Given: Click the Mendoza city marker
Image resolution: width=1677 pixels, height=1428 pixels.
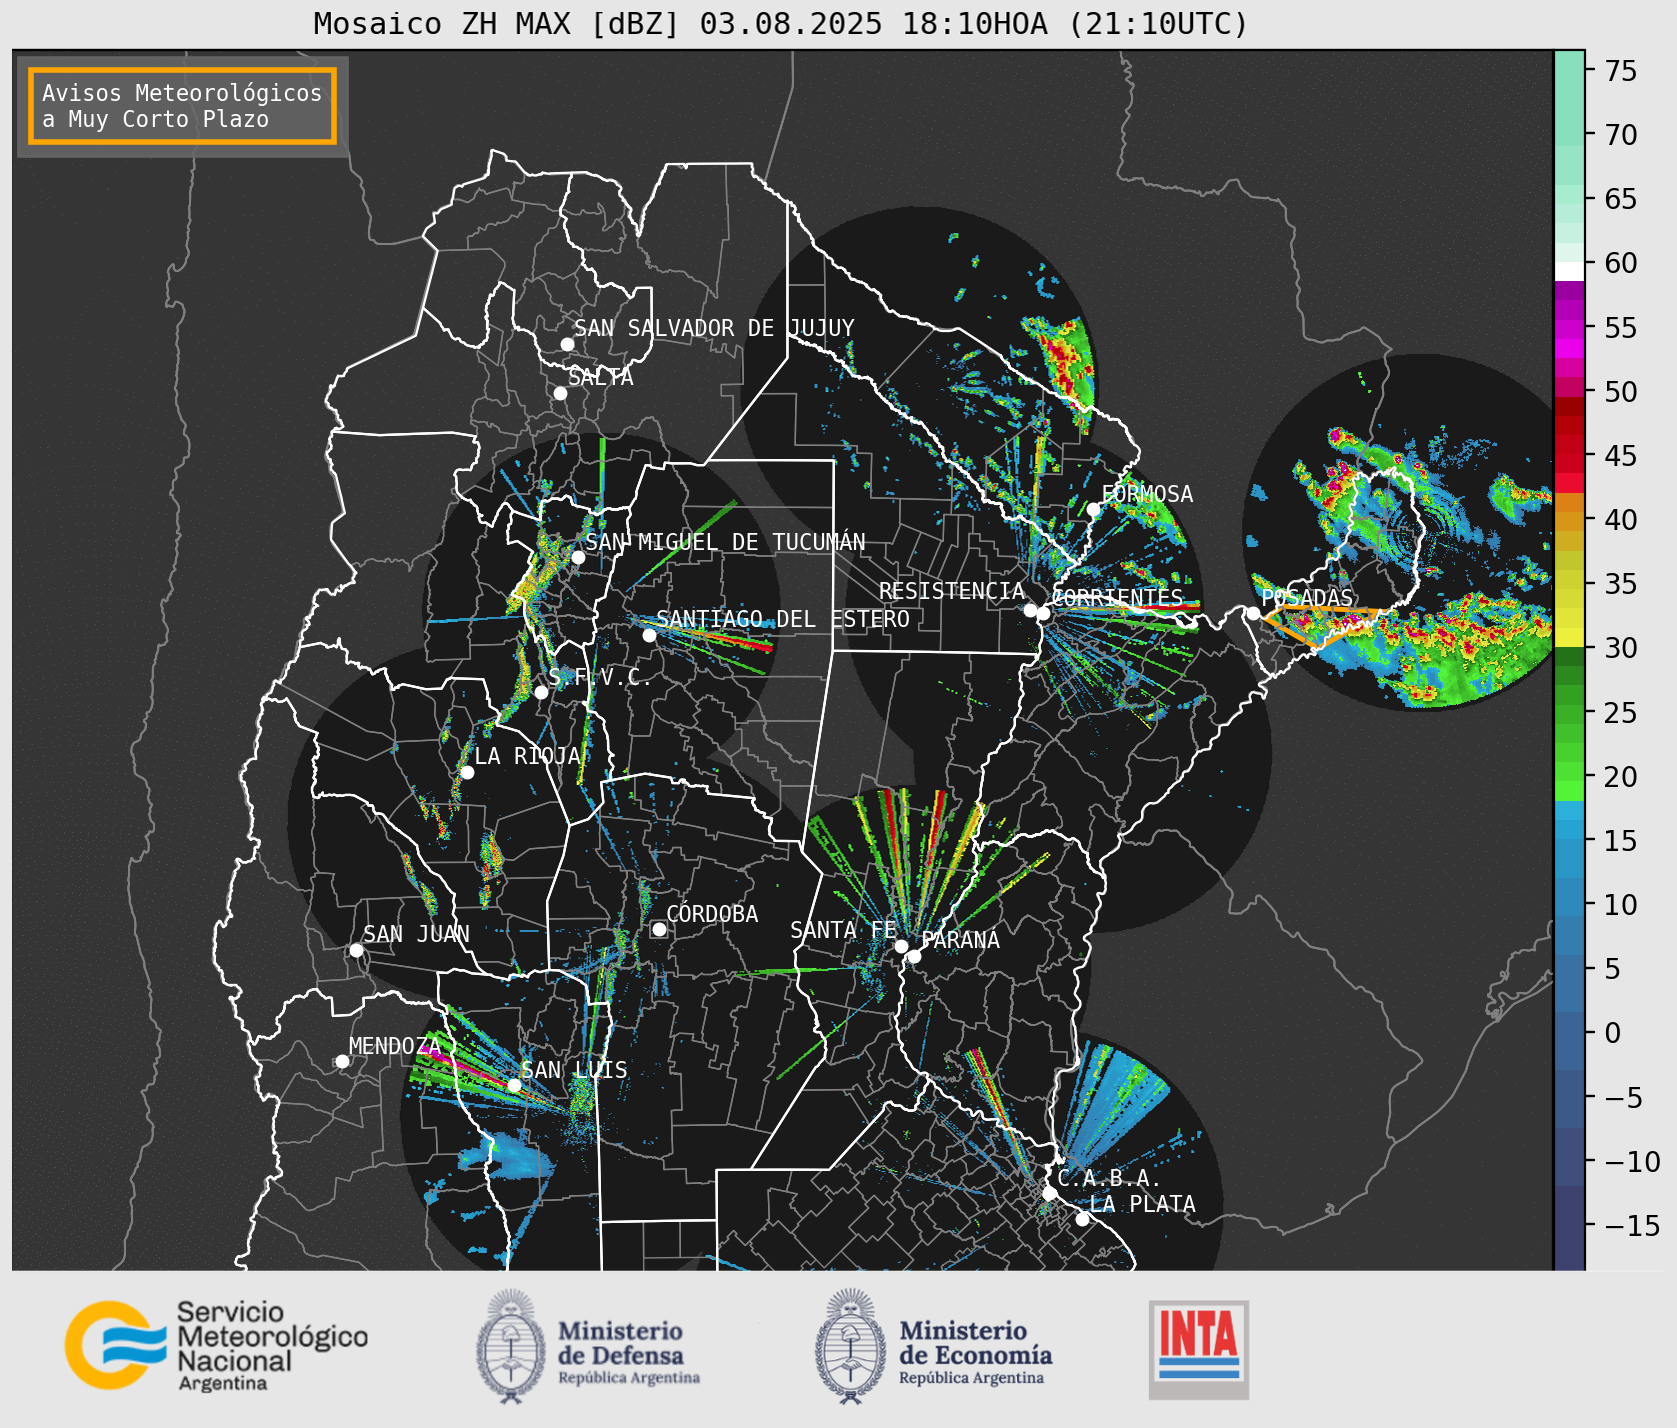Looking at the screenshot, I should 342,1061.
